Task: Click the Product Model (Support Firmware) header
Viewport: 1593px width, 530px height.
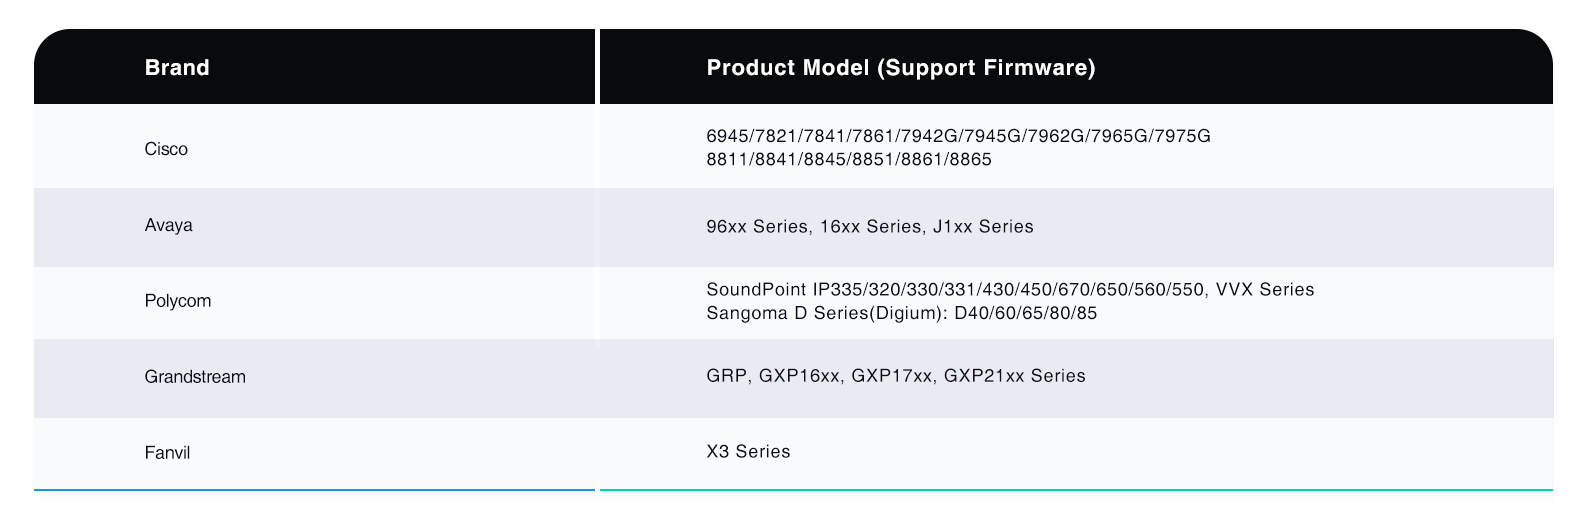Action: click(900, 68)
